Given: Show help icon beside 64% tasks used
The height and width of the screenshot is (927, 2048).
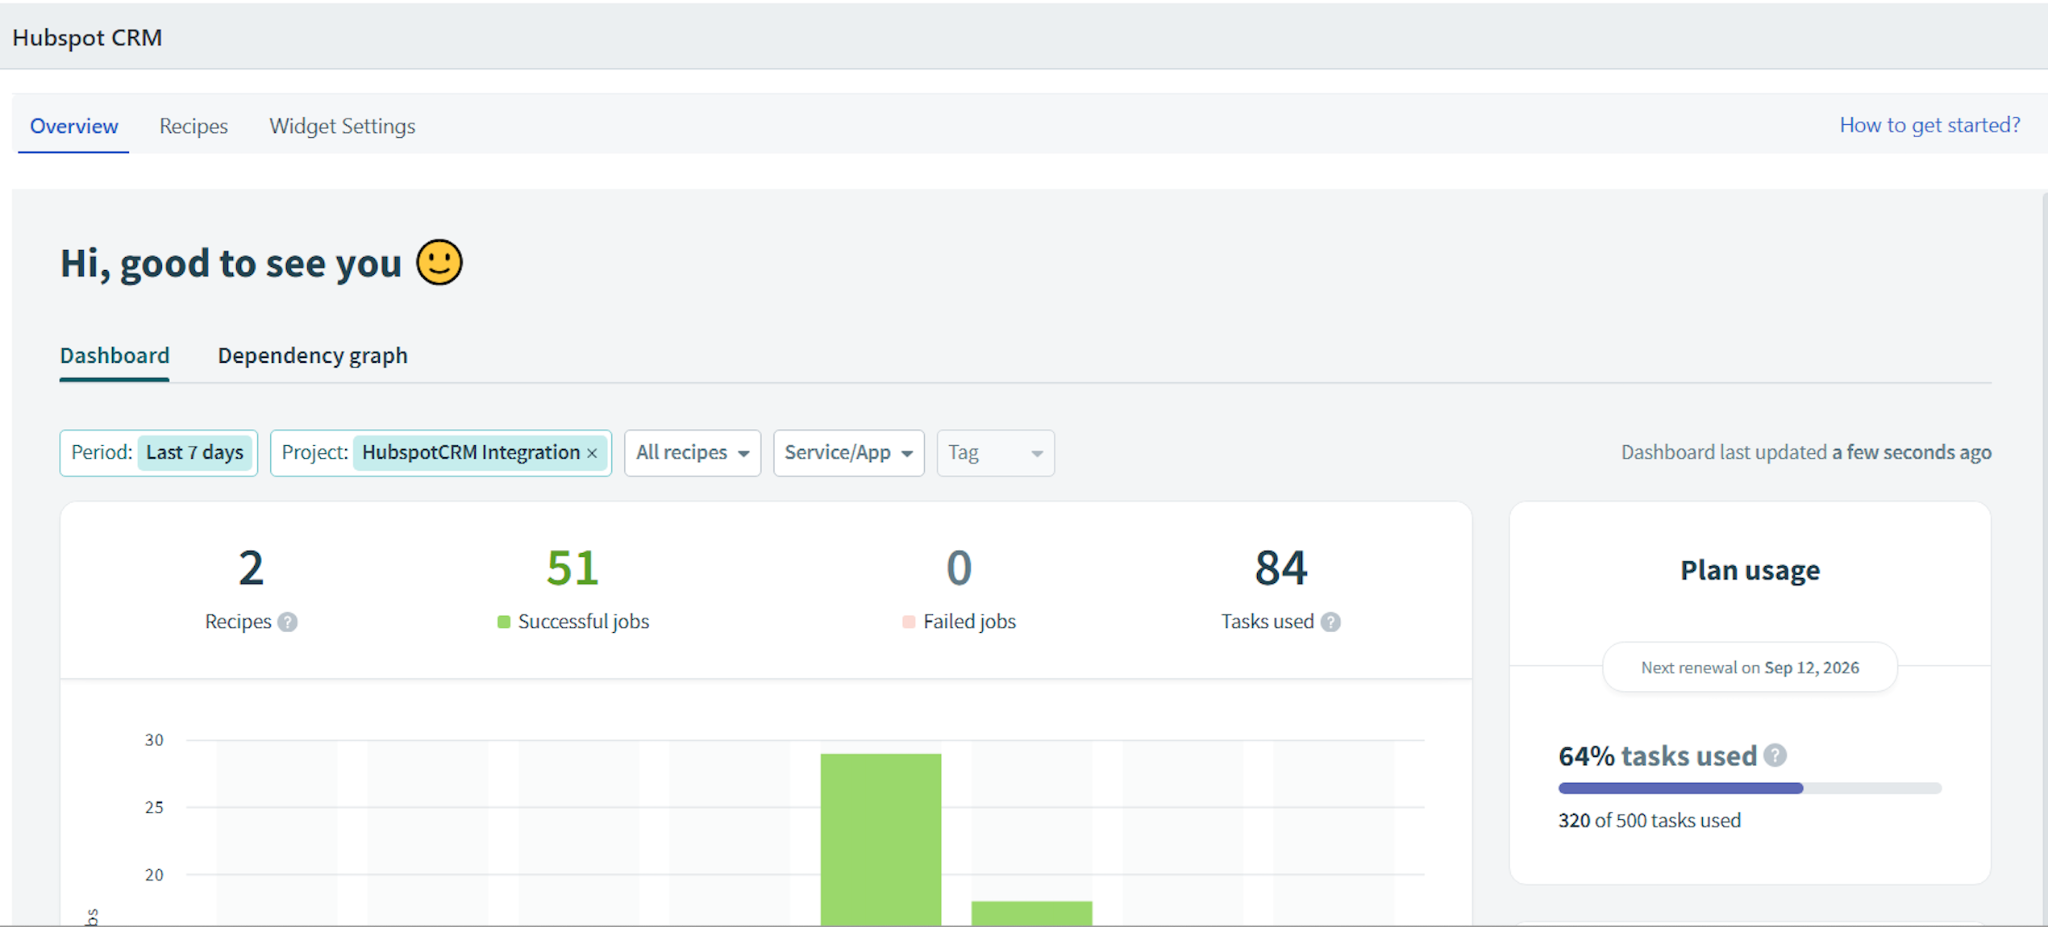Looking at the screenshot, I should click(x=1775, y=755).
